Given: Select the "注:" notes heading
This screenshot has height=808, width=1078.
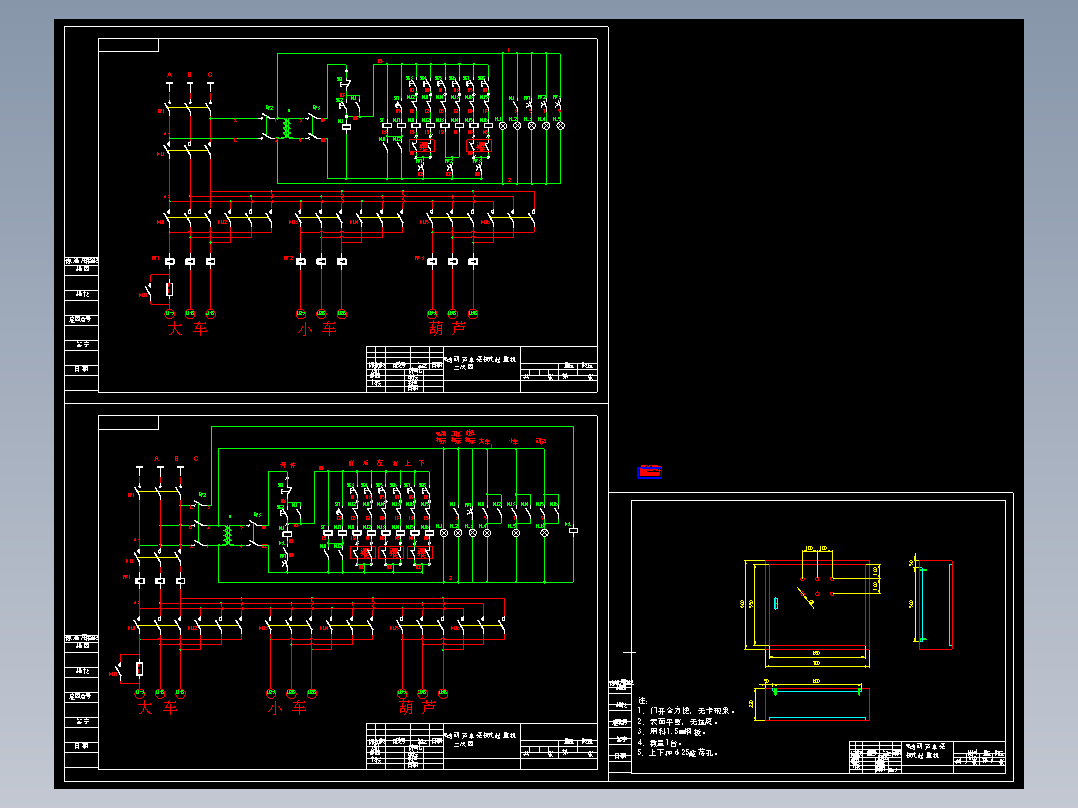Looking at the screenshot, I should 643,701.
